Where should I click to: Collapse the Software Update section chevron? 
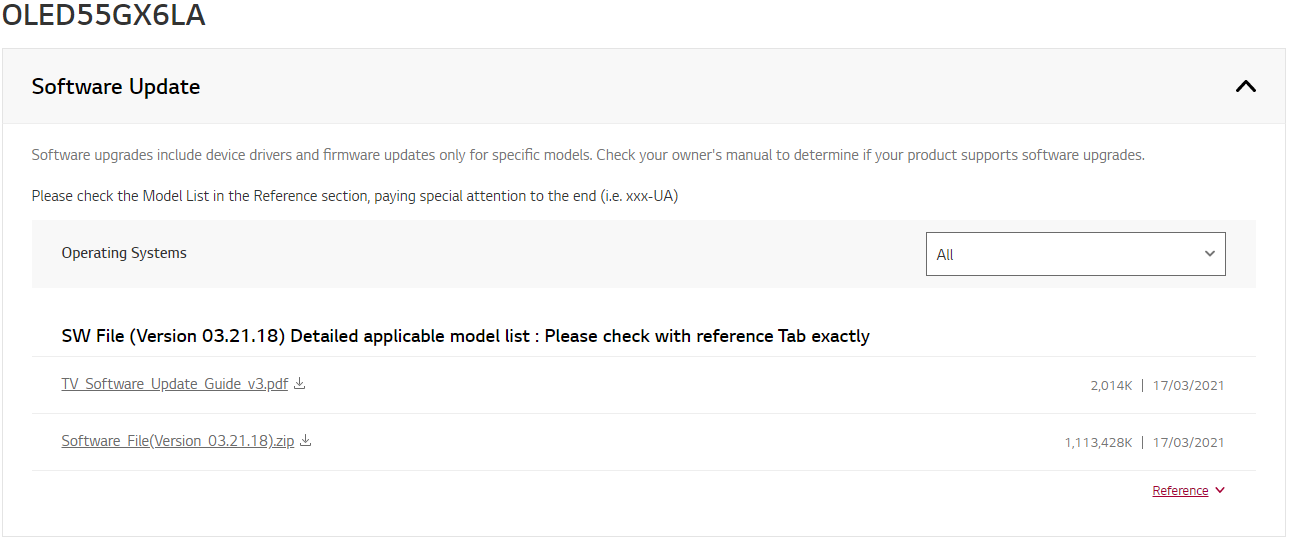pos(1245,86)
